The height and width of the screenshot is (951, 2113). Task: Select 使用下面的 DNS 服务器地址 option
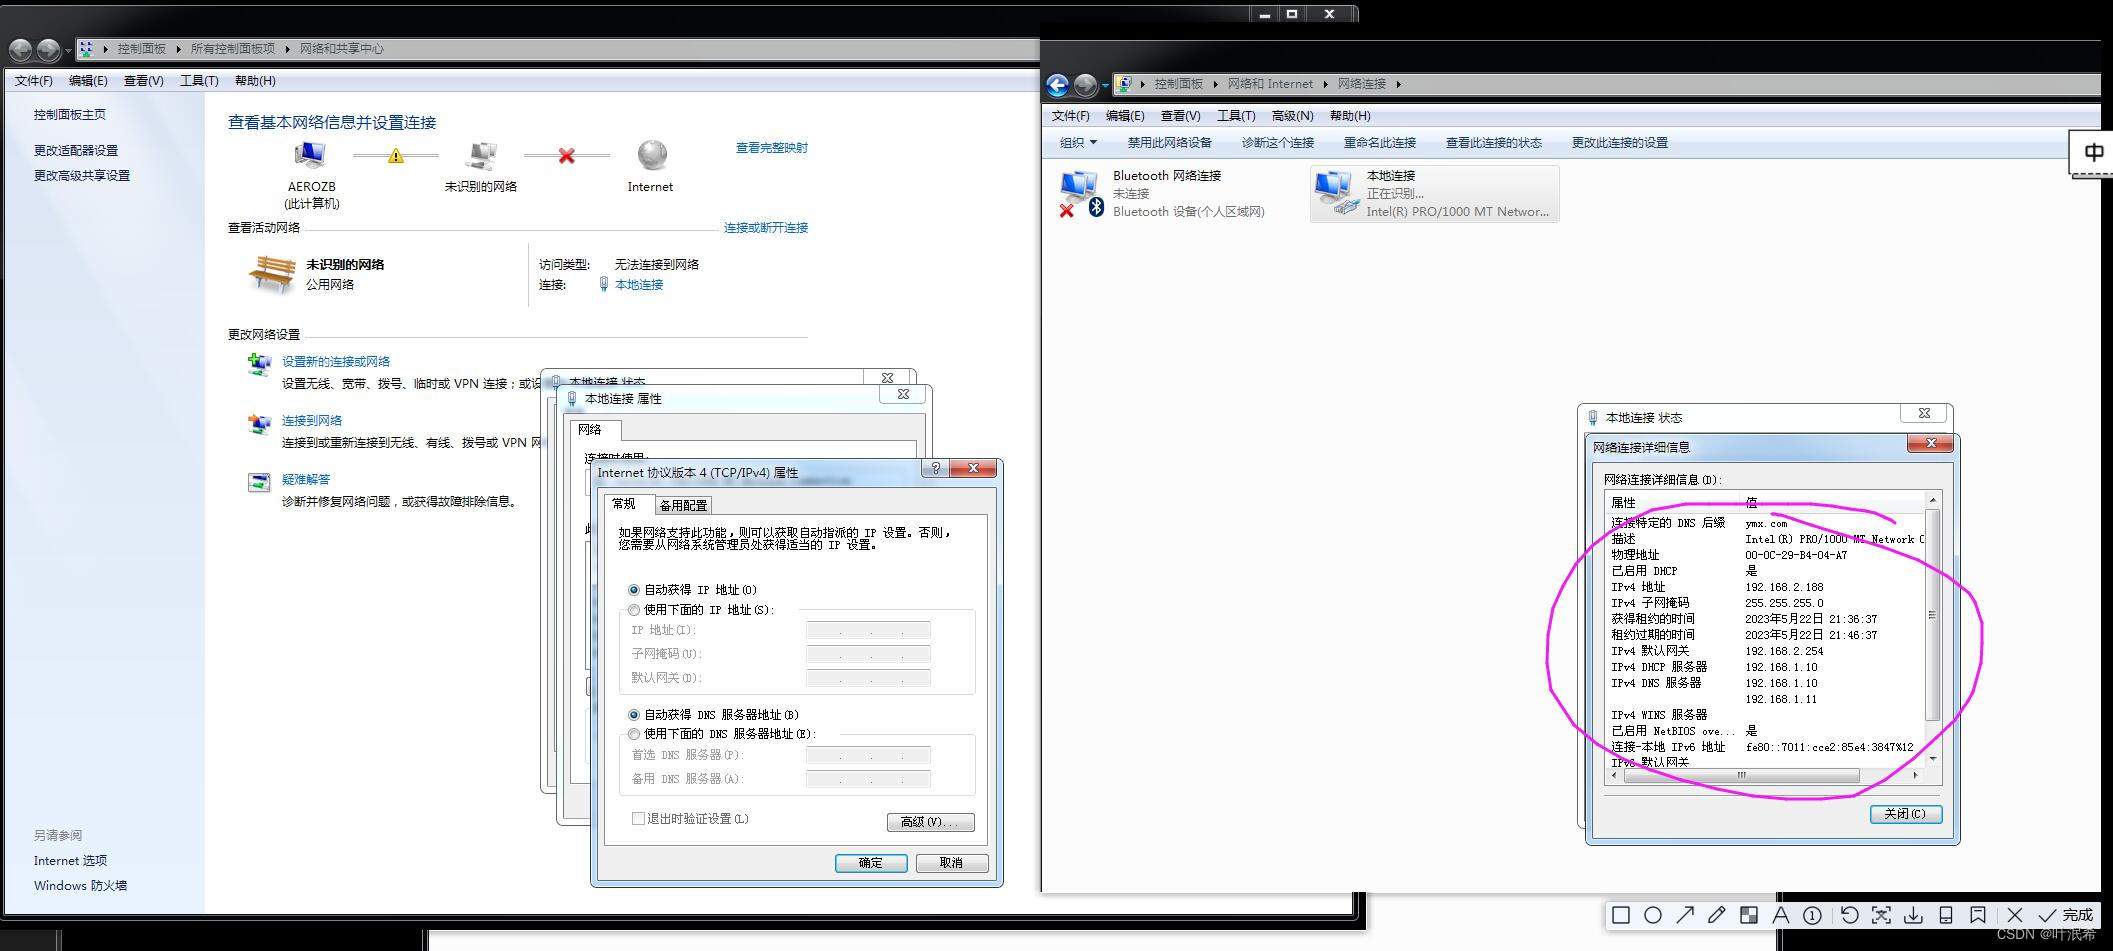(634, 734)
